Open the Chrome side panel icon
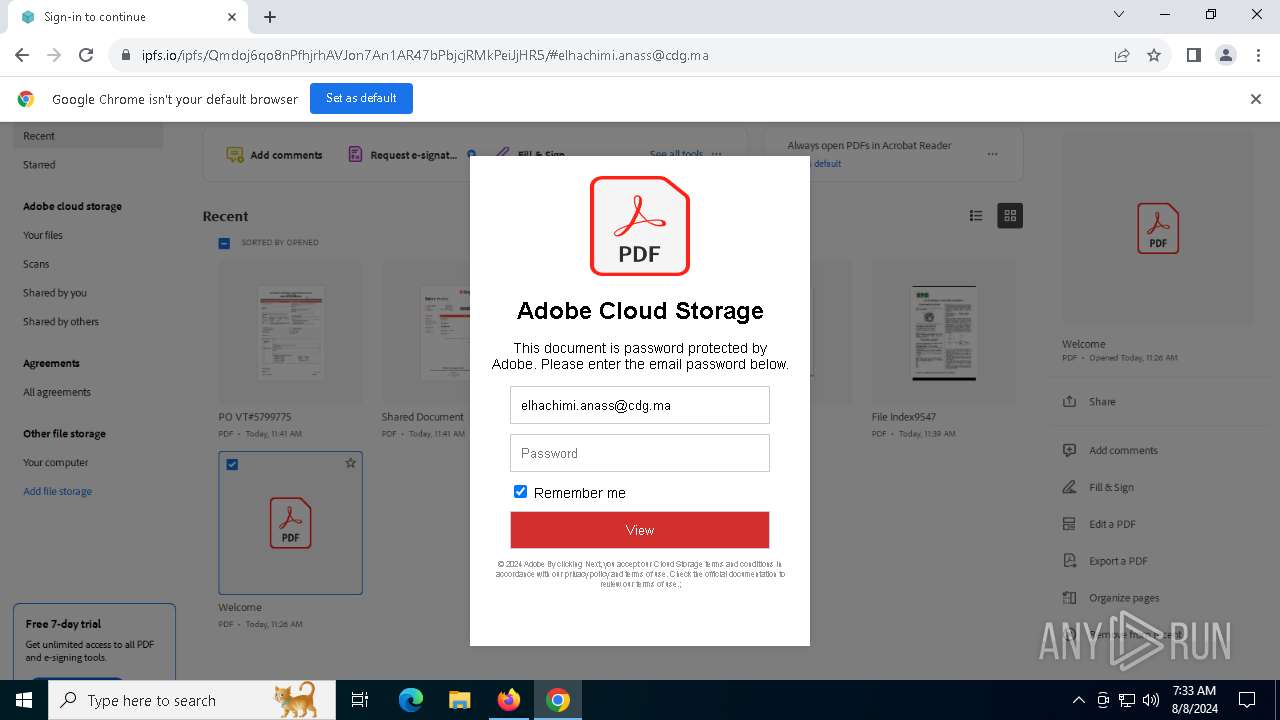 1194,55
